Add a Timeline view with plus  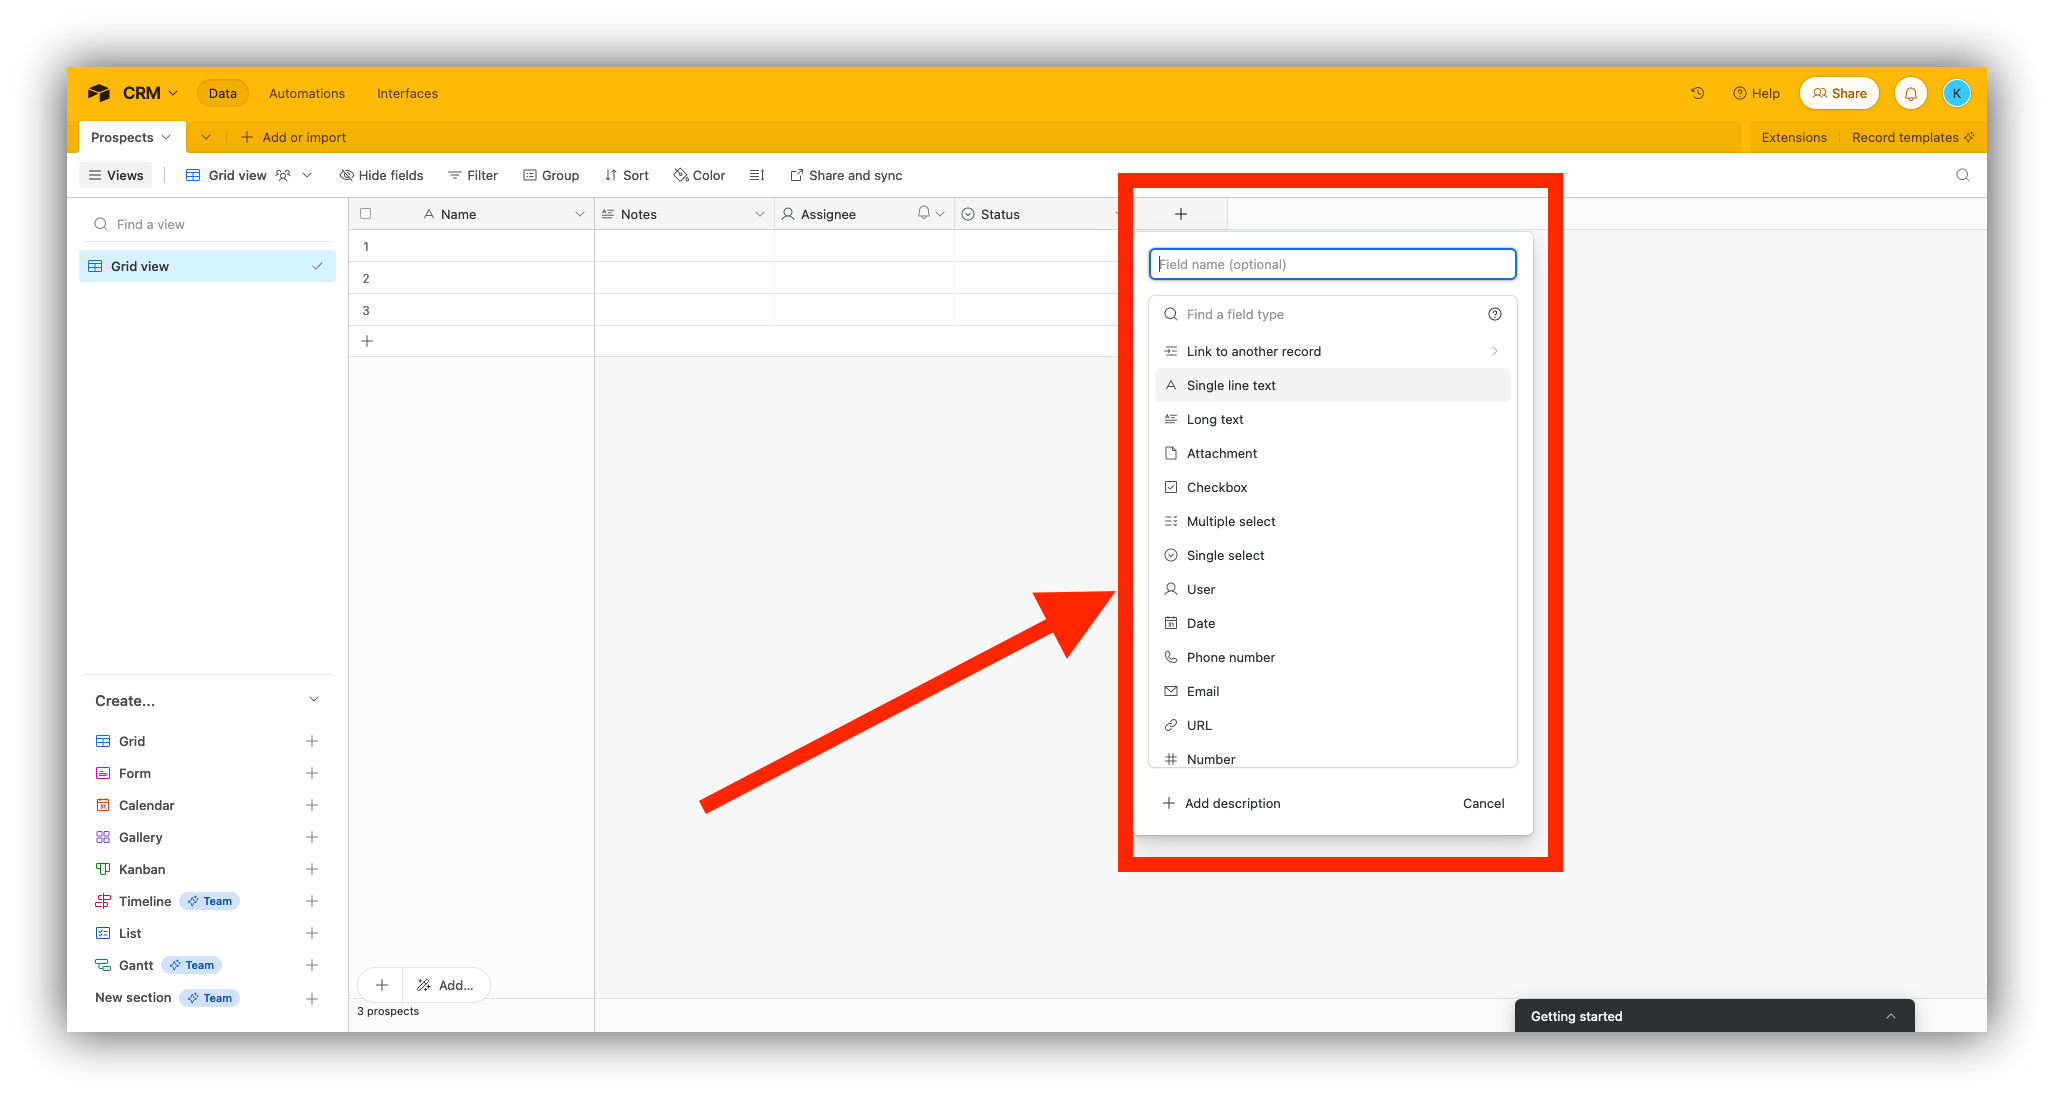point(312,901)
